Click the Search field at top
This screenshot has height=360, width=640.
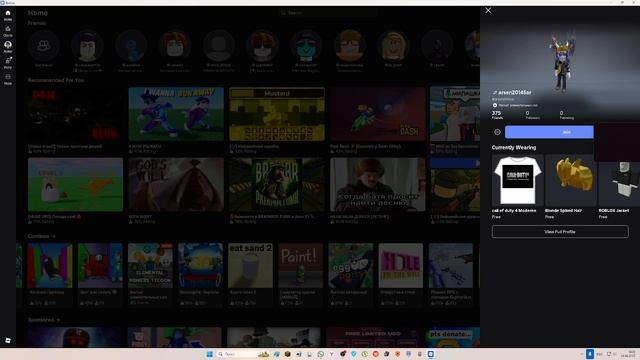(x=327, y=13)
